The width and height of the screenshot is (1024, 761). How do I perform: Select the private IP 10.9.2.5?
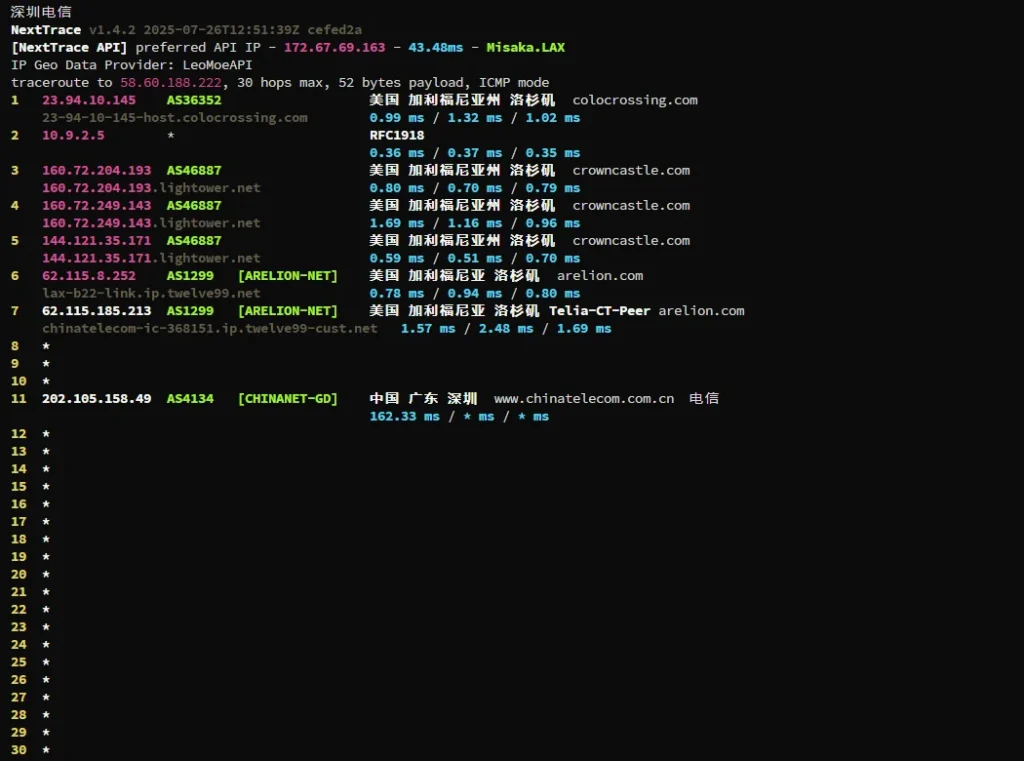pyautogui.click(x=72, y=135)
